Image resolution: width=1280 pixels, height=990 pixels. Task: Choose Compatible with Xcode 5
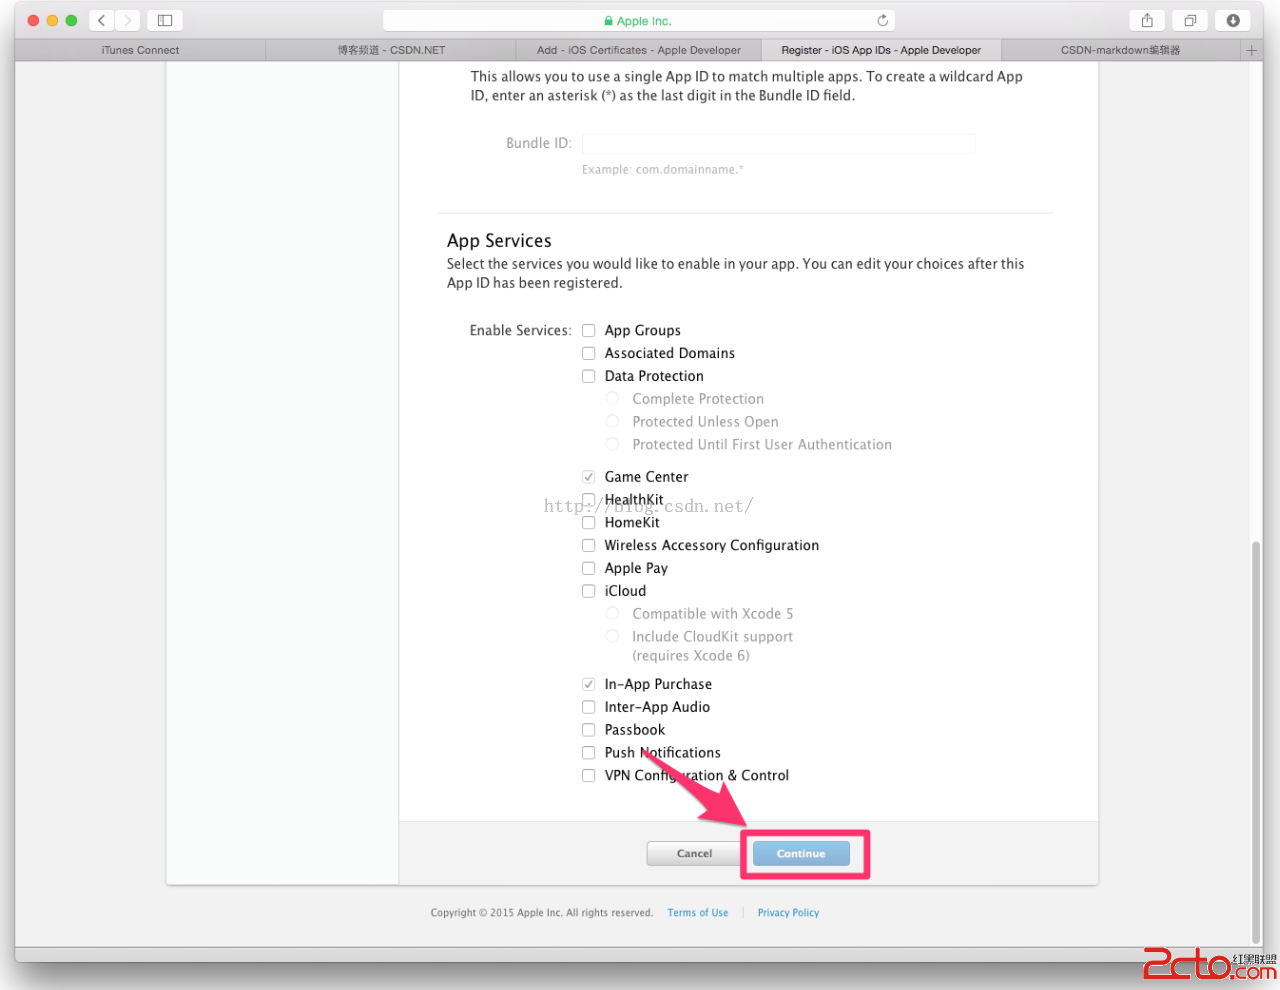tap(612, 614)
